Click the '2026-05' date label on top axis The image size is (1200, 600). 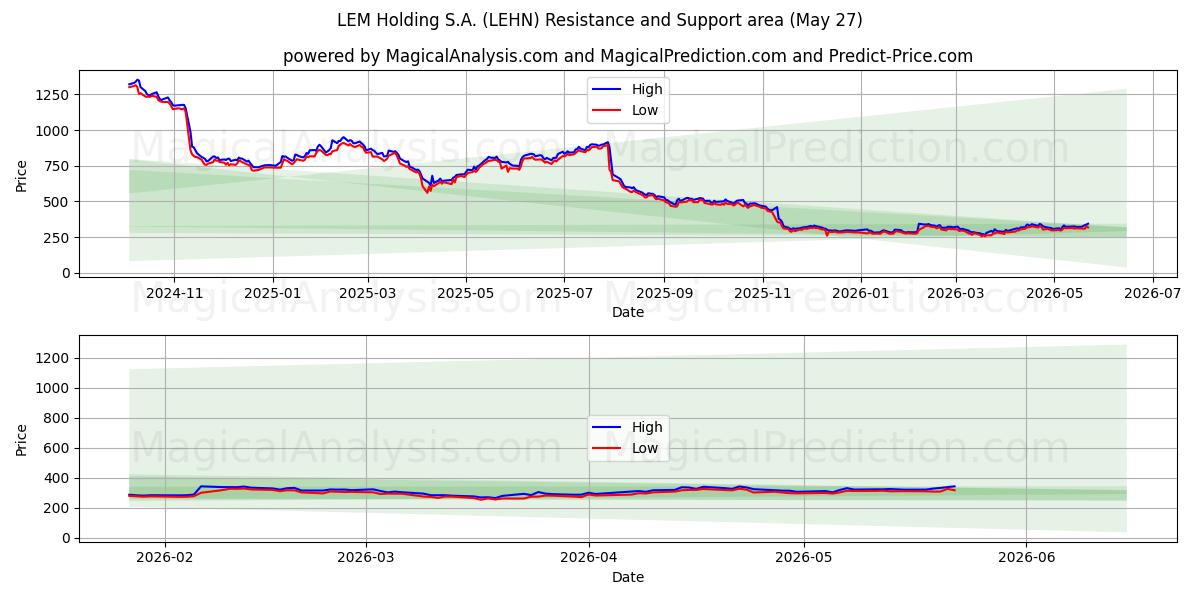[1053, 294]
